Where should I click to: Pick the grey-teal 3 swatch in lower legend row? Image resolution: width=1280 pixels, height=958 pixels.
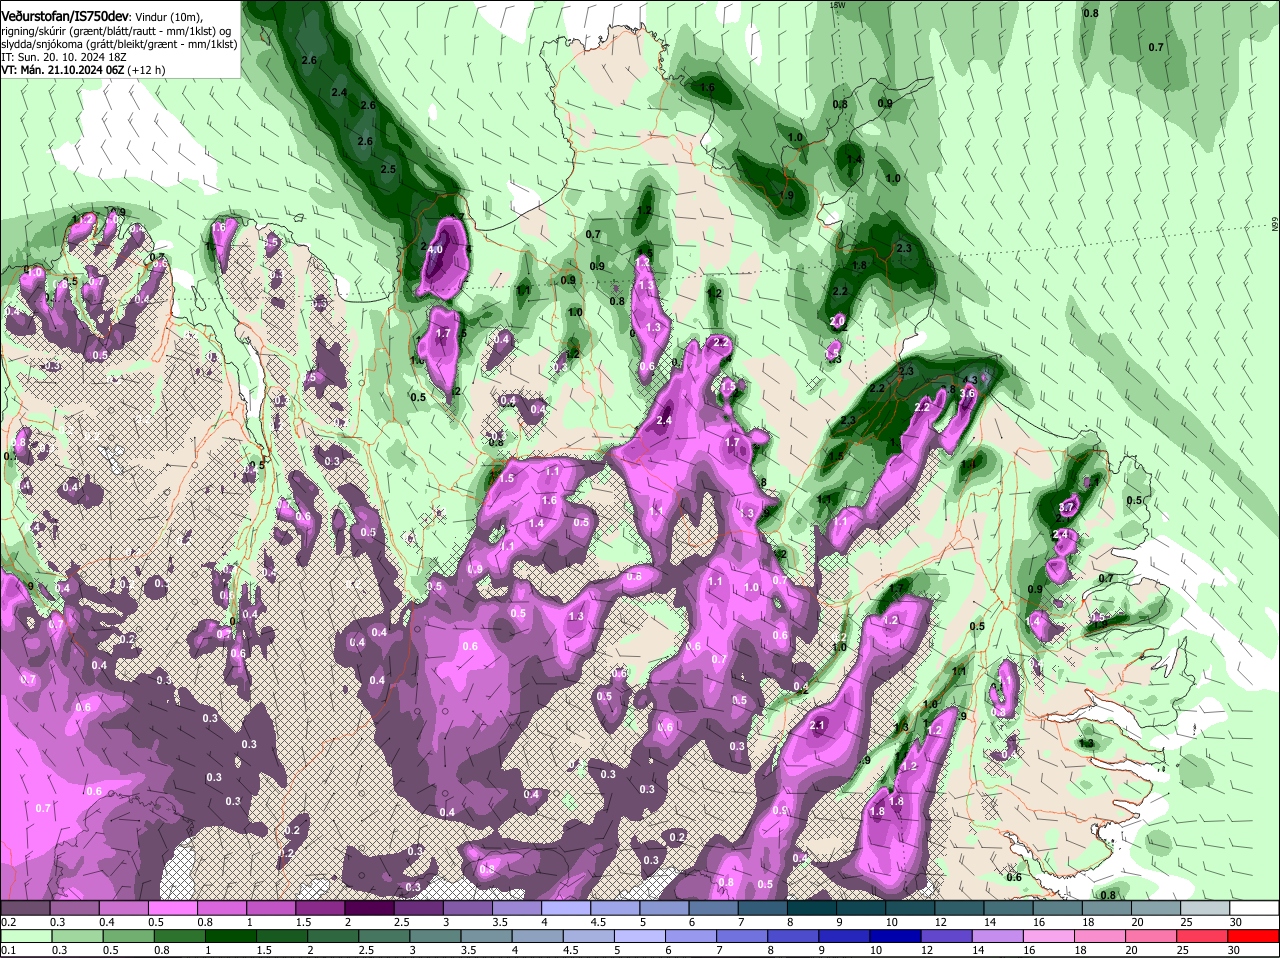click(x=436, y=935)
